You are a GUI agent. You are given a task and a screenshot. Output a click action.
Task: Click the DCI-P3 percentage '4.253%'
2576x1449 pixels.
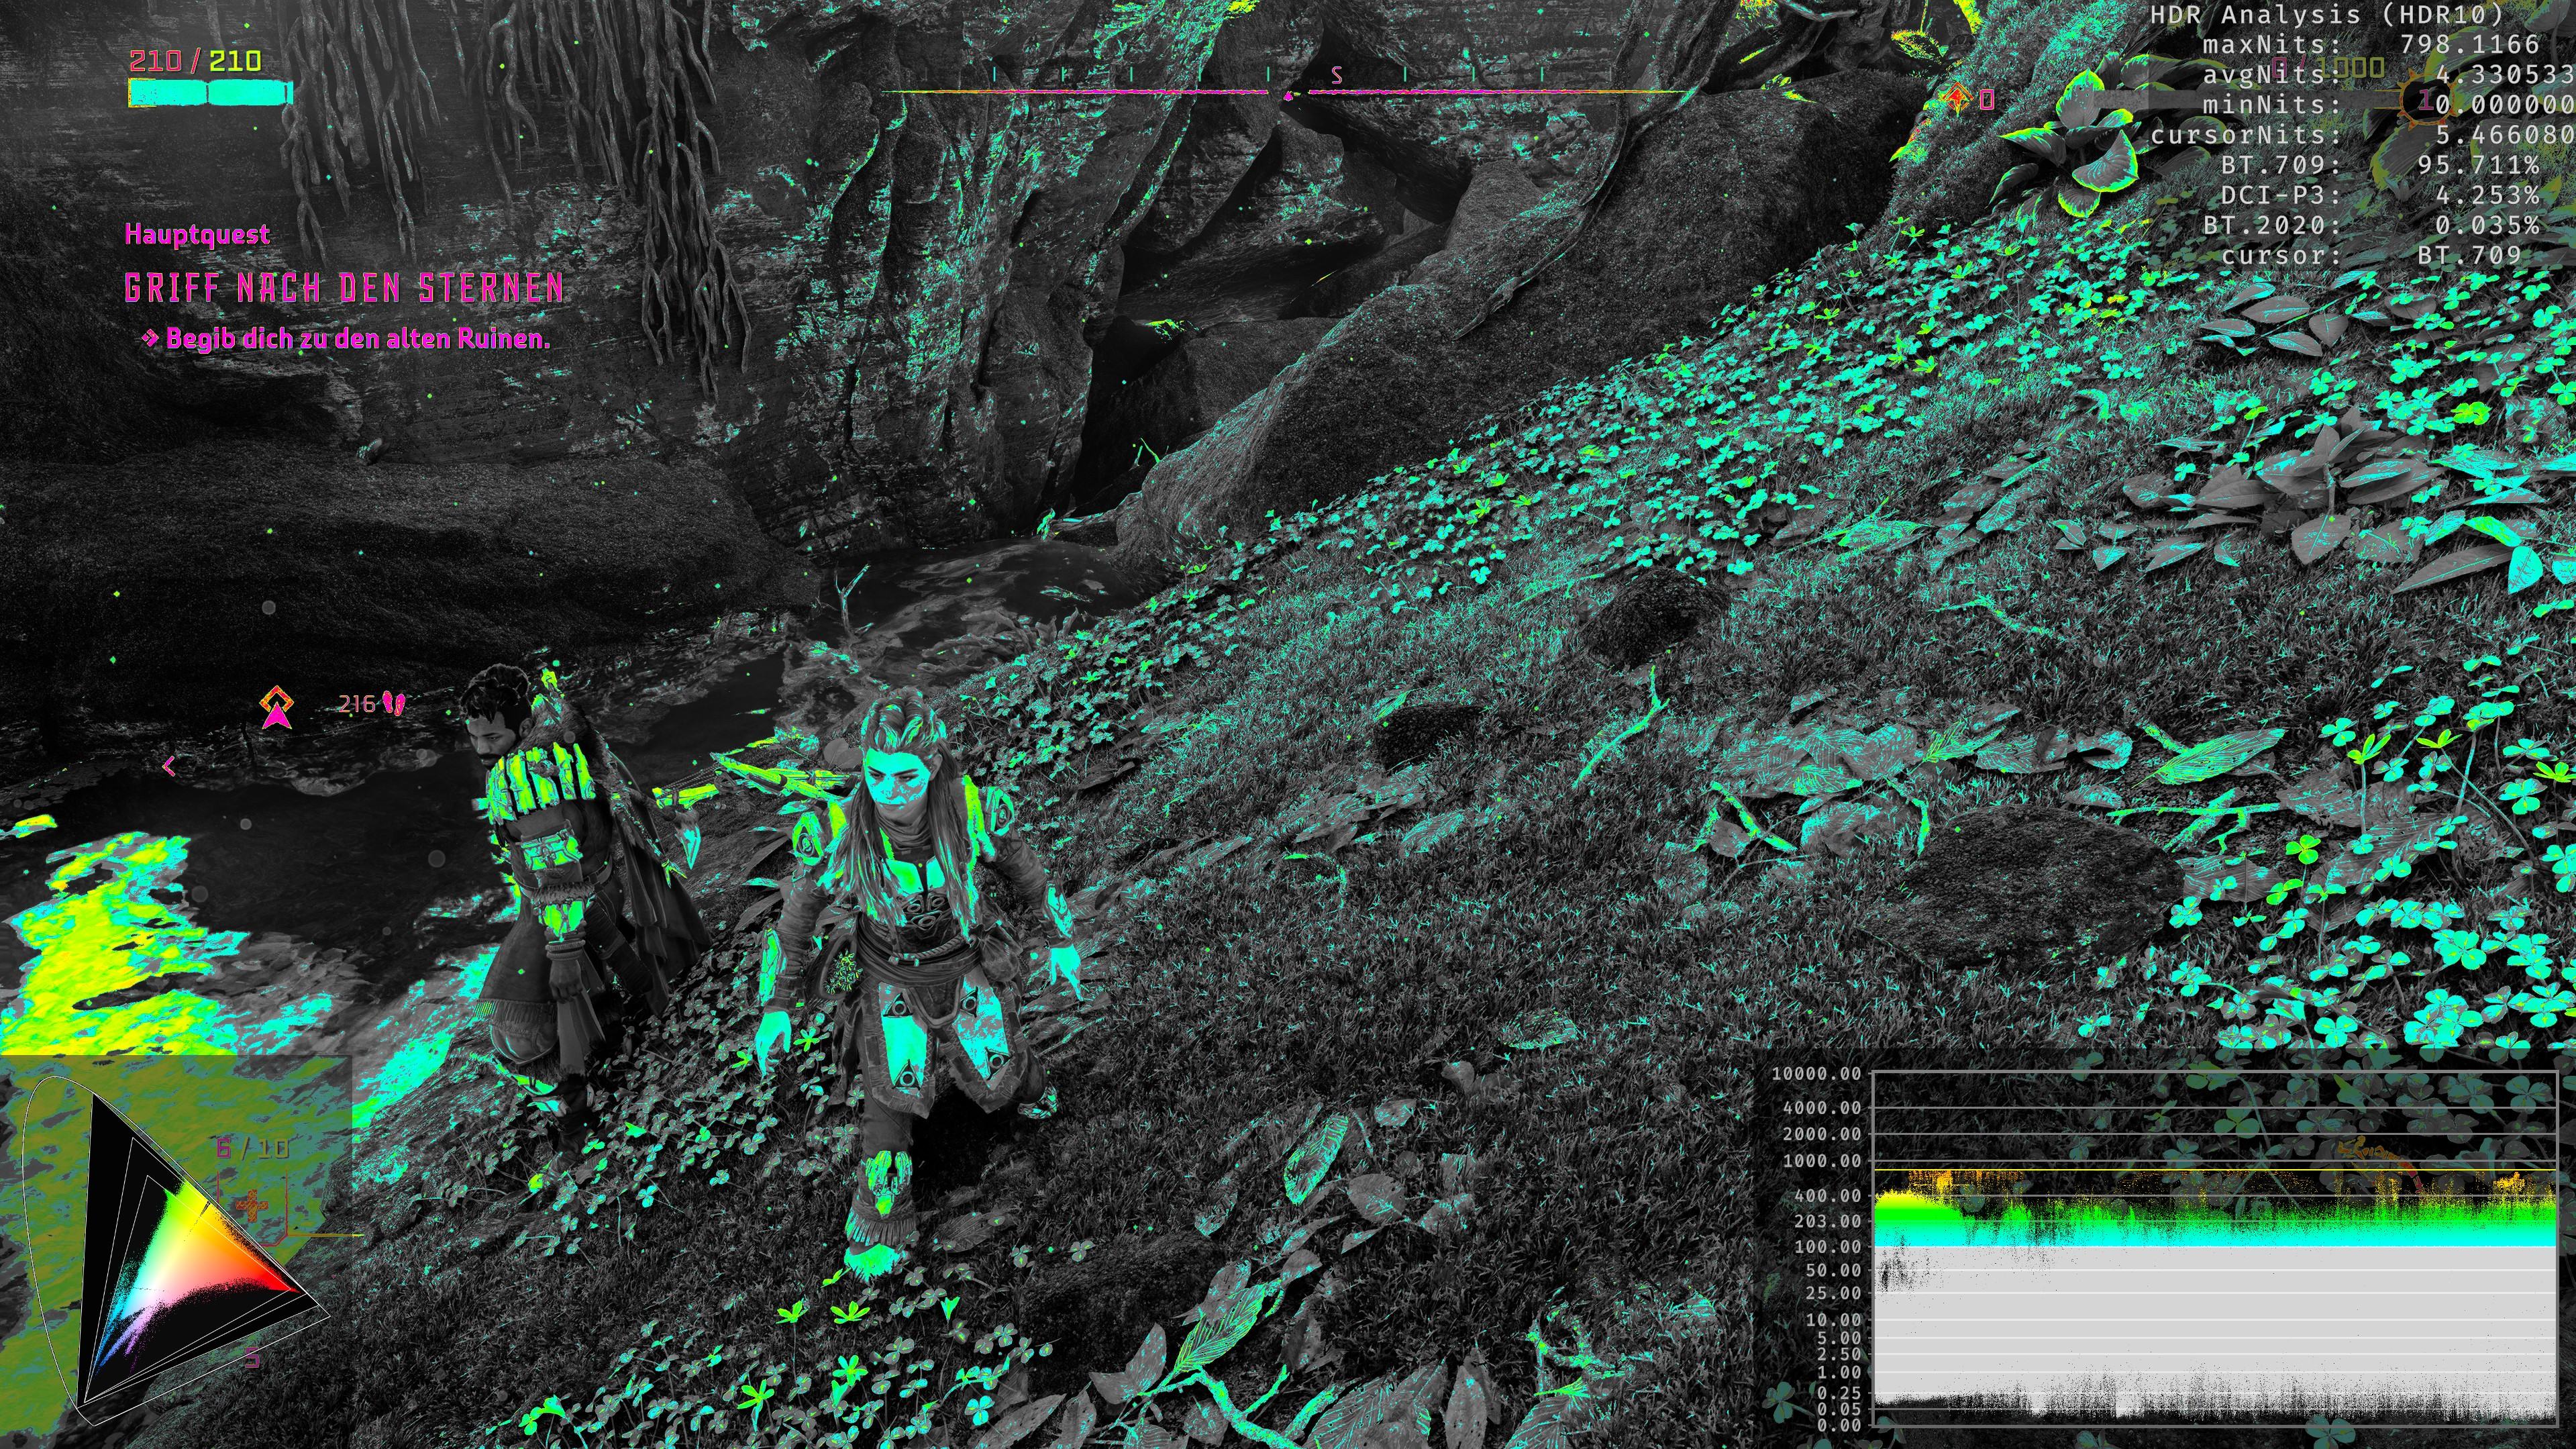click(2488, 194)
